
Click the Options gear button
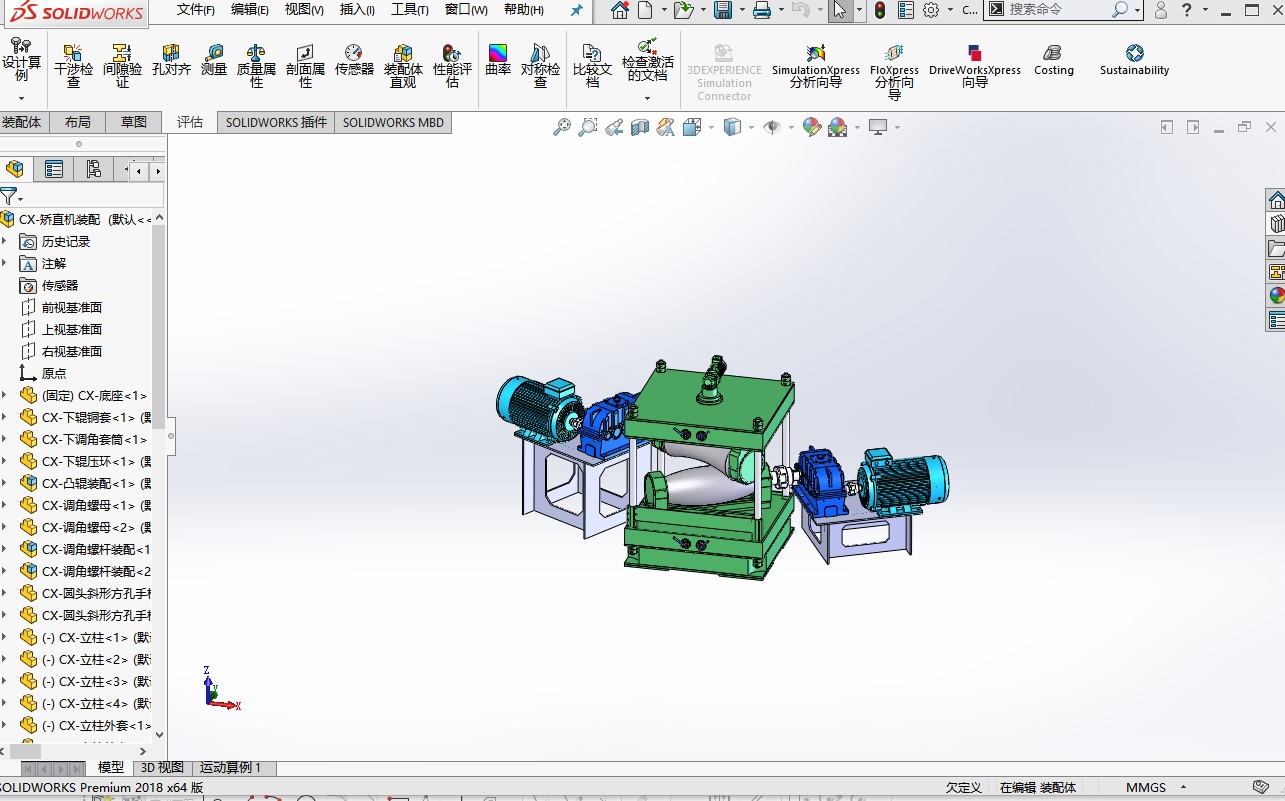931,10
